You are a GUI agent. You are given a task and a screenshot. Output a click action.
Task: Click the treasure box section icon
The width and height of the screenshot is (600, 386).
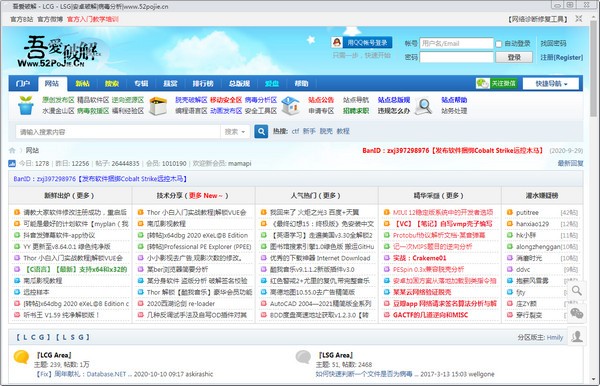click(x=158, y=106)
